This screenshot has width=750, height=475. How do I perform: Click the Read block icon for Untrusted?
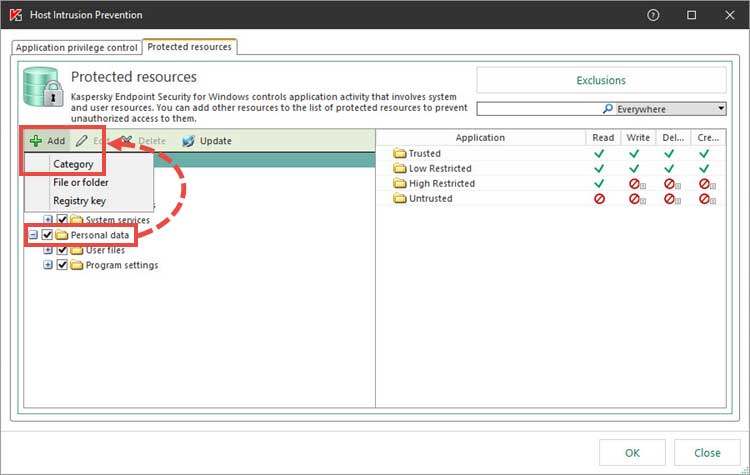click(x=599, y=199)
